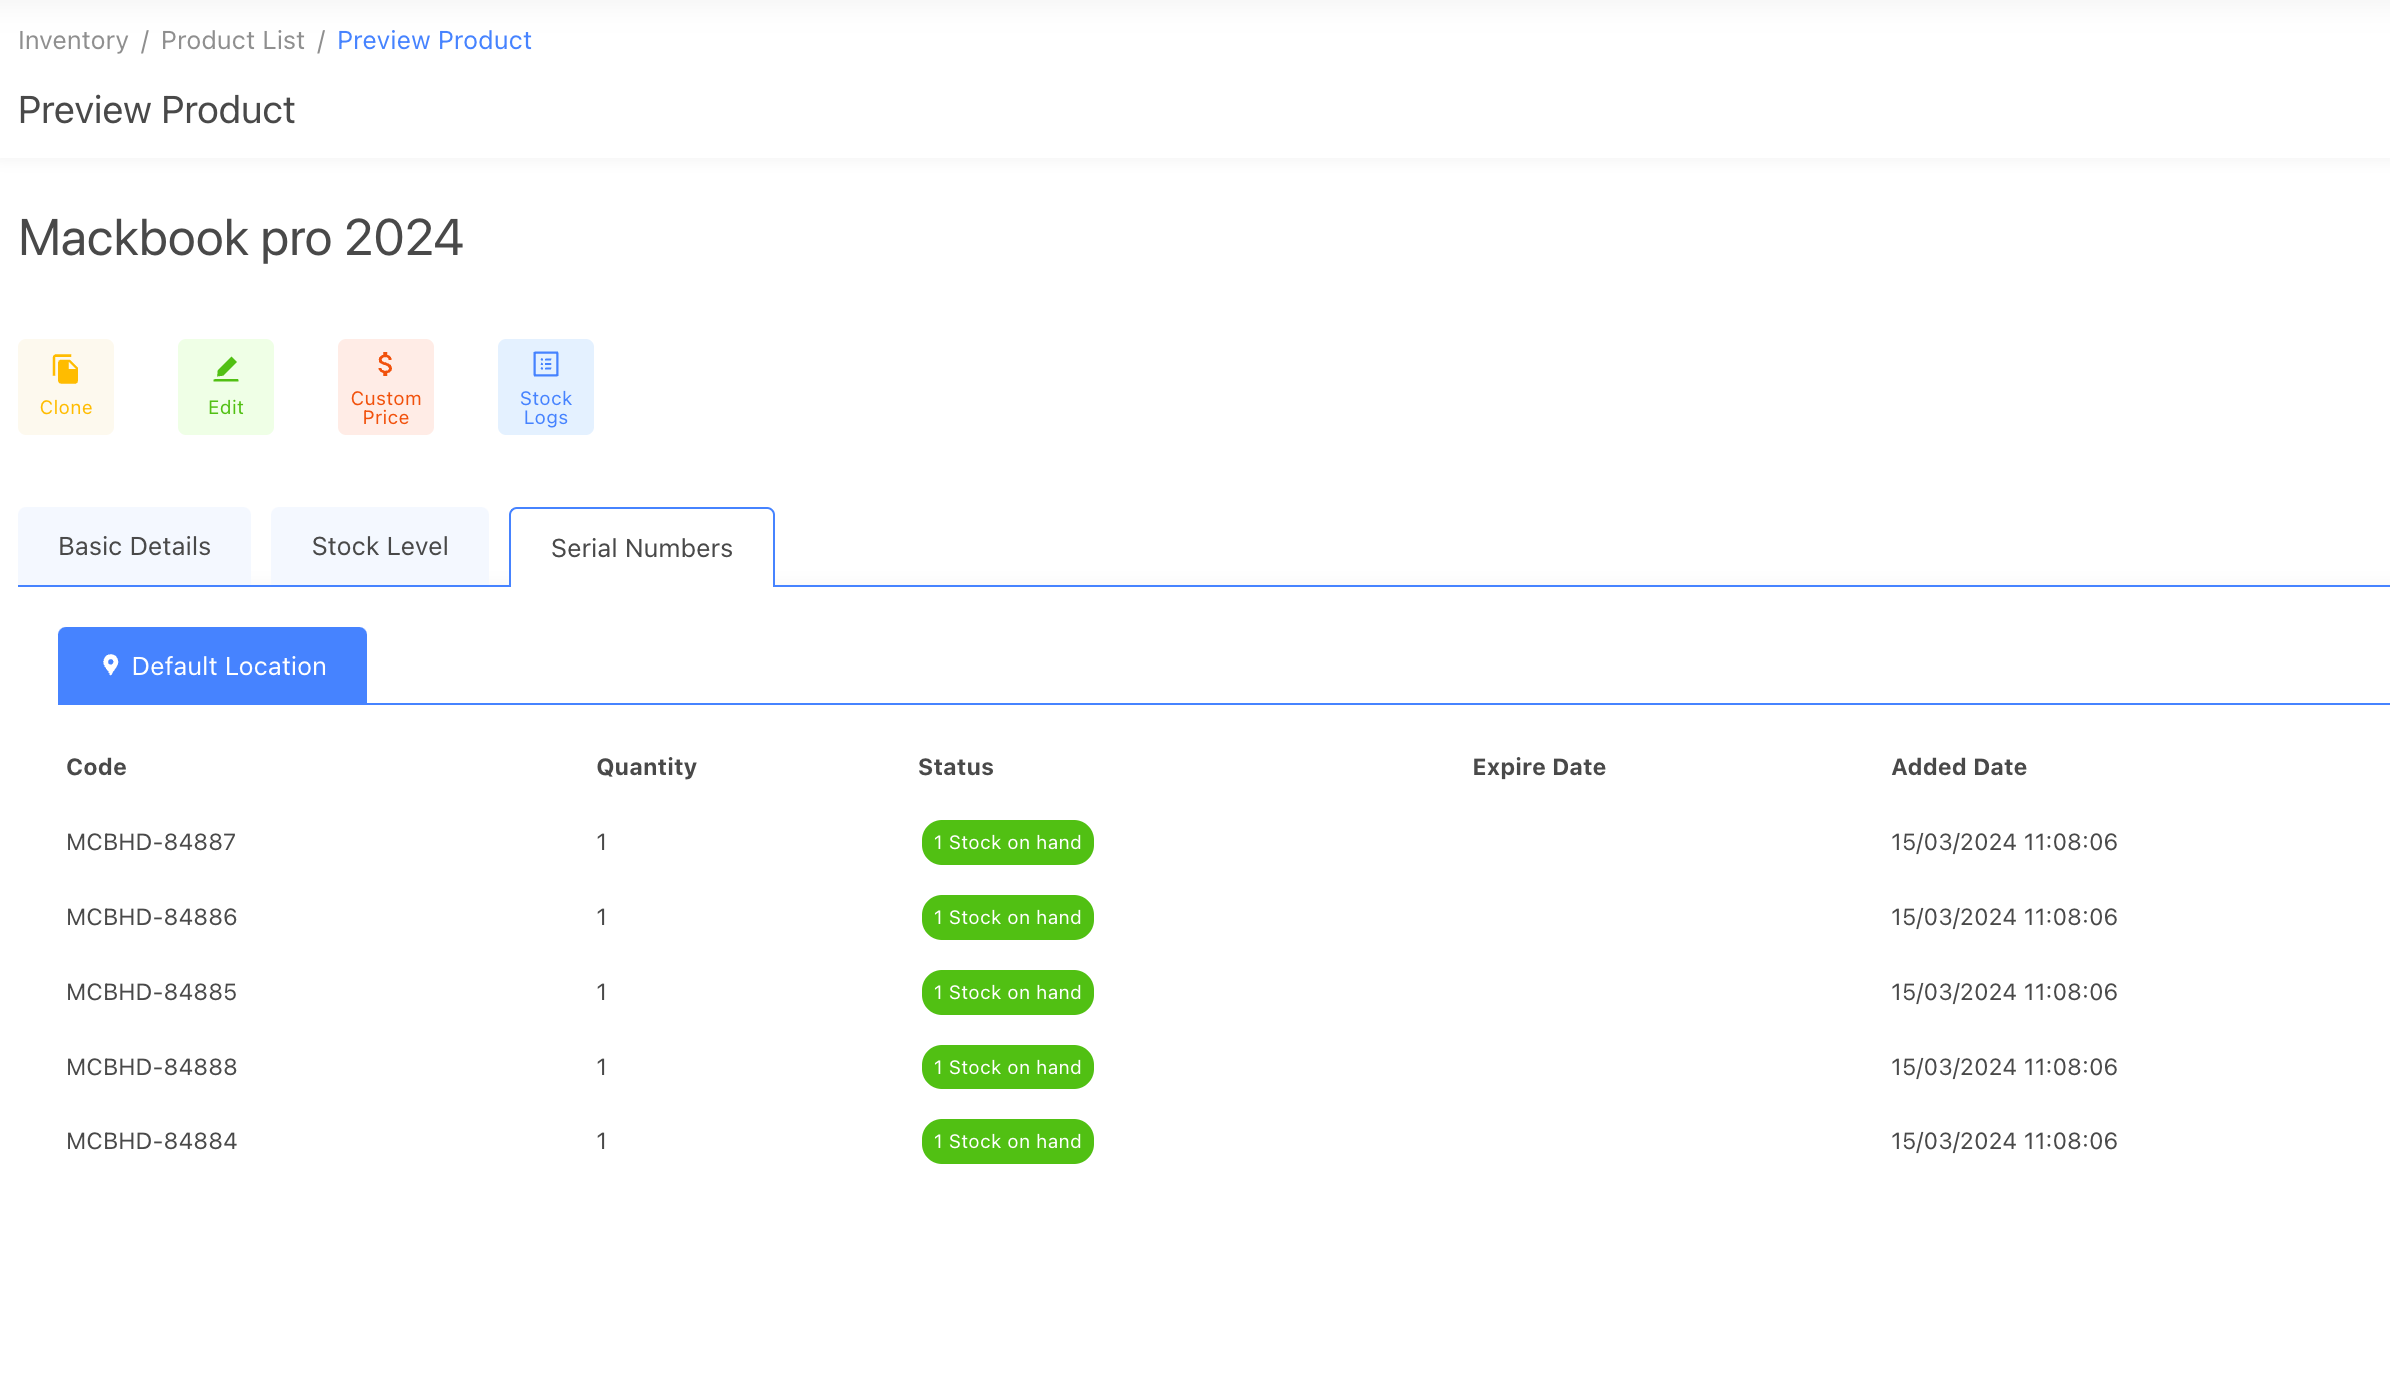
Task: Click the Clone product icon
Action: (66, 369)
